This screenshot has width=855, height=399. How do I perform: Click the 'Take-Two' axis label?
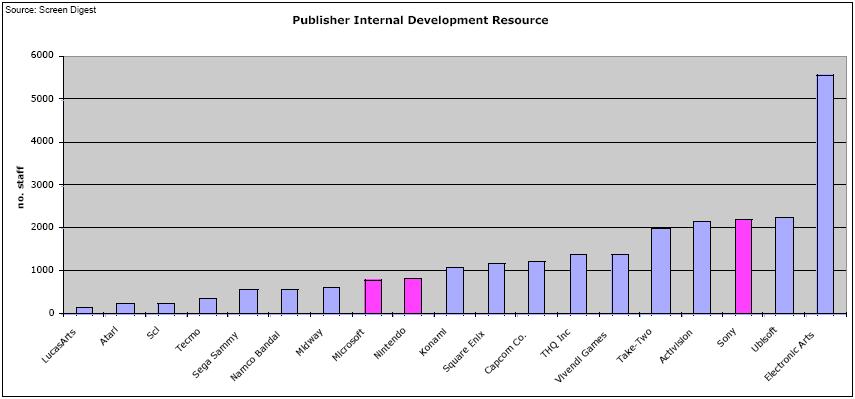pyautogui.click(x=634, y=346)
